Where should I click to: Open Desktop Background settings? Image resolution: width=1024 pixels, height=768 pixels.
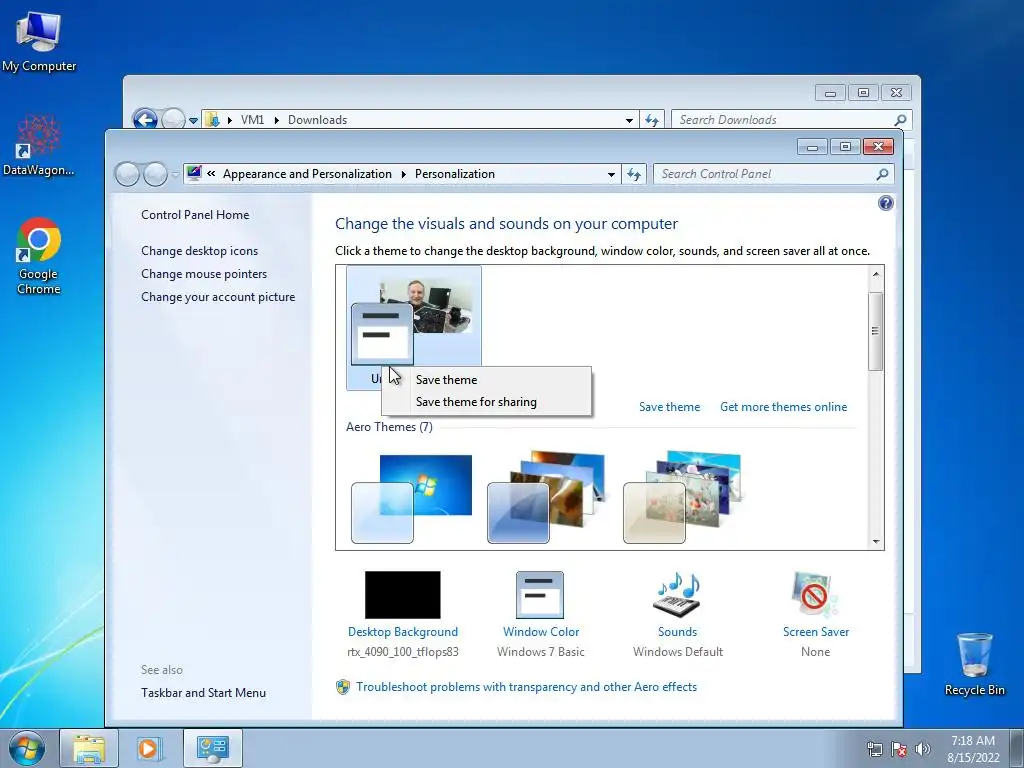click(402, 614)
